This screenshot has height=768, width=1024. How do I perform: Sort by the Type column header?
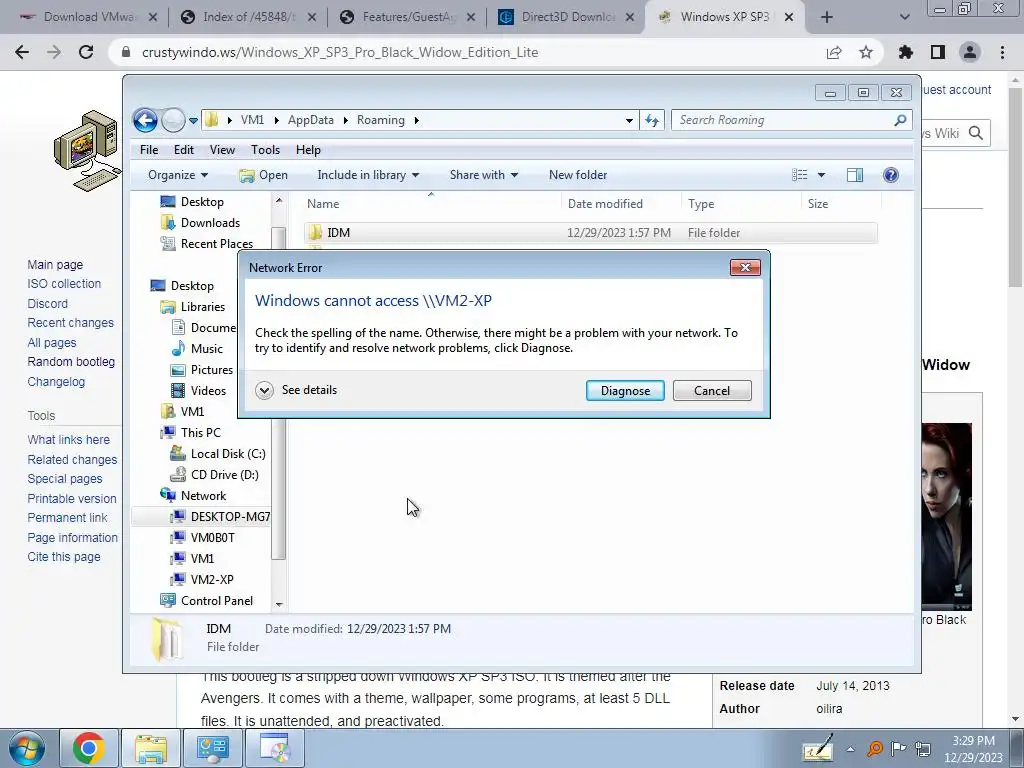pyautogui.click(x=741, y=204)
